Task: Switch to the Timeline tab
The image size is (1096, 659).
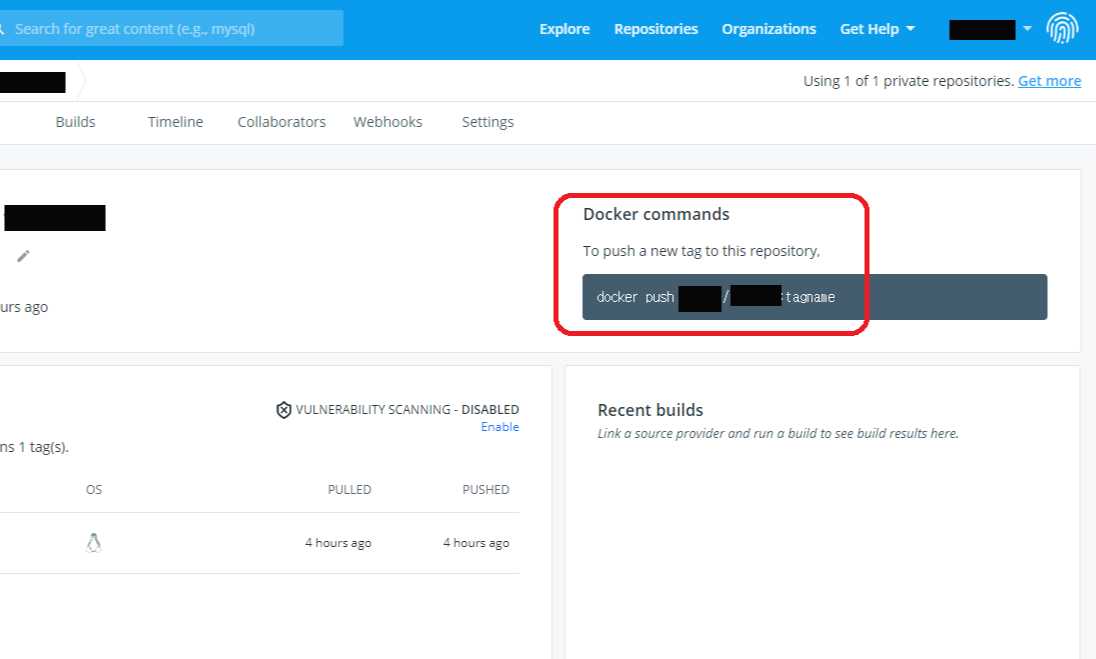Action: (x=175, y=122)
